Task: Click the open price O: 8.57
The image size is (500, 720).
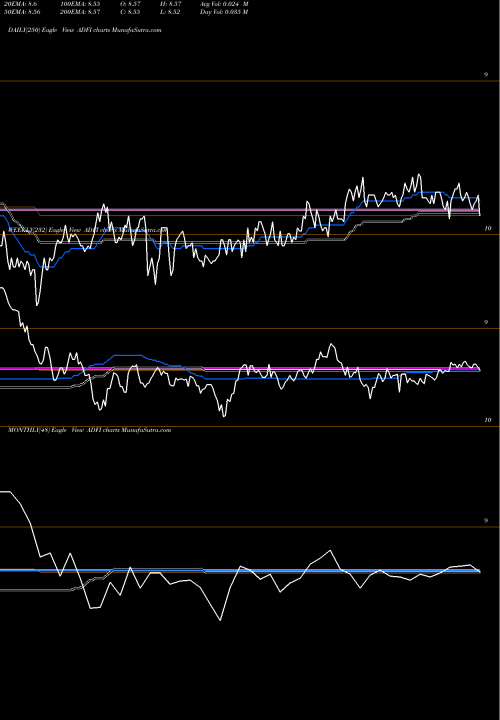Action: [130, 4]
